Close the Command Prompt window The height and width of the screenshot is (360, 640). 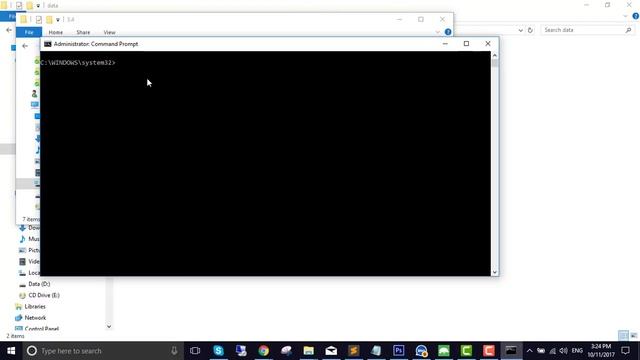pyautogui.click(x=488, y=44)
